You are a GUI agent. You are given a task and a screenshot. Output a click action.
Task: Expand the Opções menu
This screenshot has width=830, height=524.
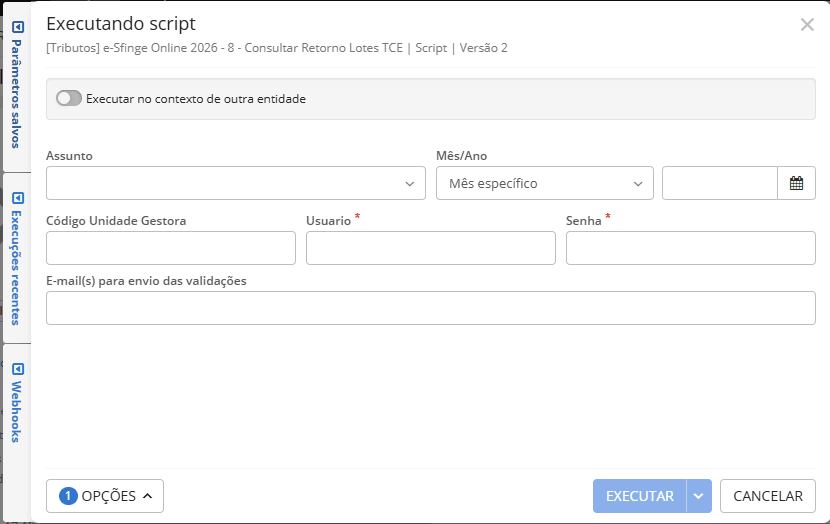tap(105, 496)
